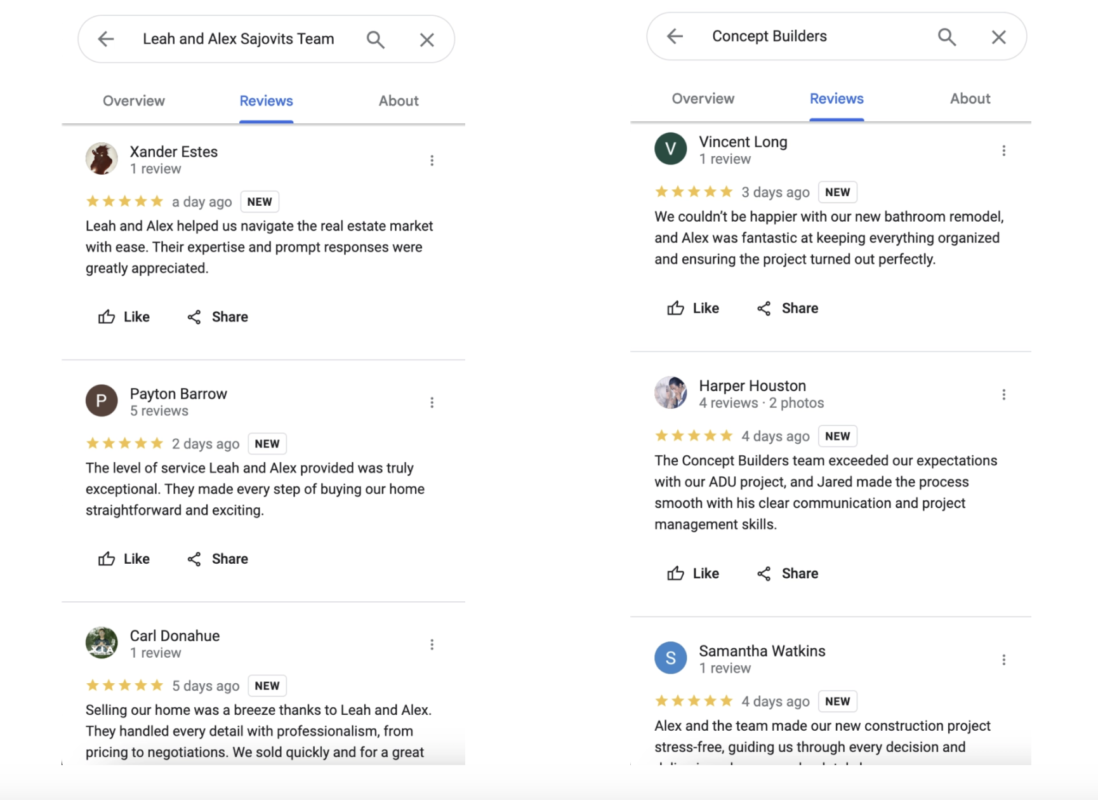Like Vincent Long's bathroom remodel review

point(693,308)
